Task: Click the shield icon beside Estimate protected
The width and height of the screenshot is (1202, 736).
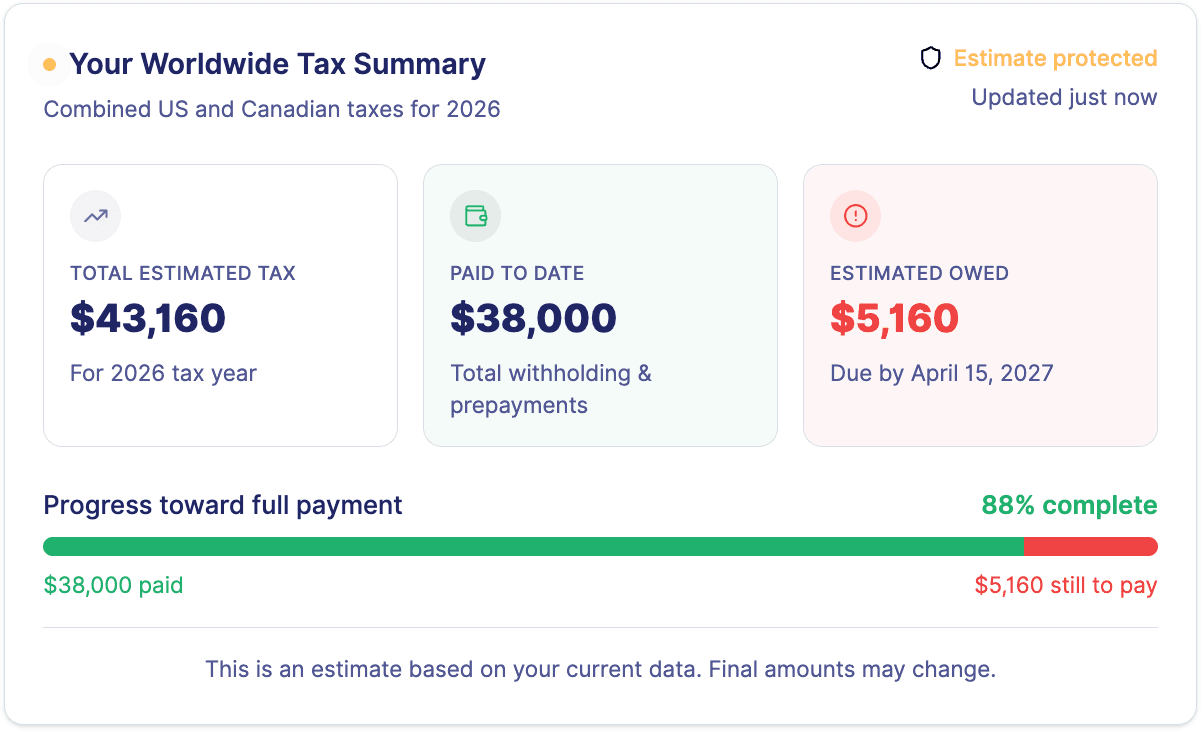Action: coord(931,59)
